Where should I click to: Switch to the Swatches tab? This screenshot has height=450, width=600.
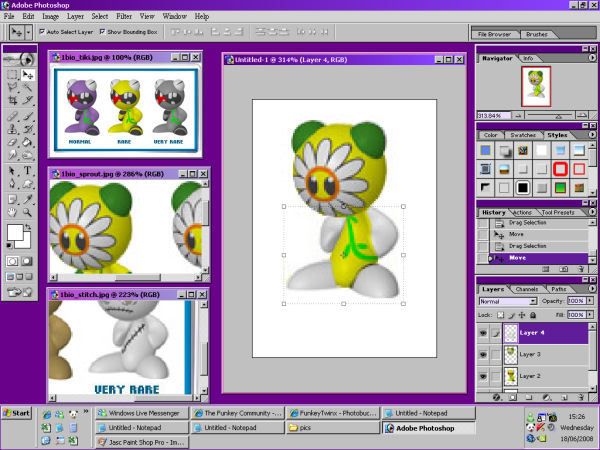522,135
